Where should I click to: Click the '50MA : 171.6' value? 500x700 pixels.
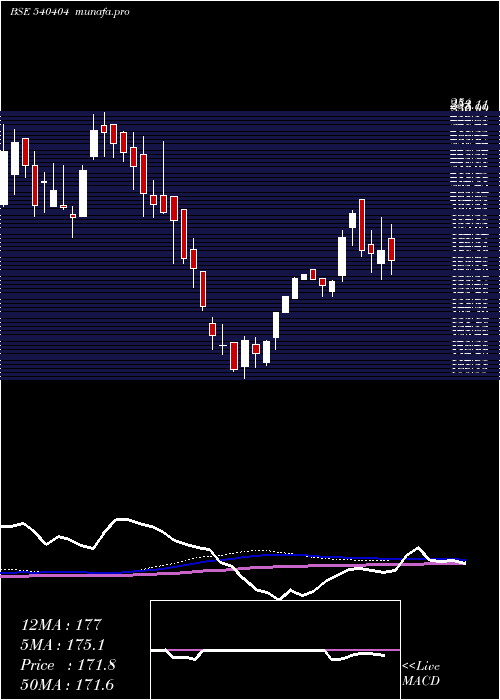pos(67,685)
